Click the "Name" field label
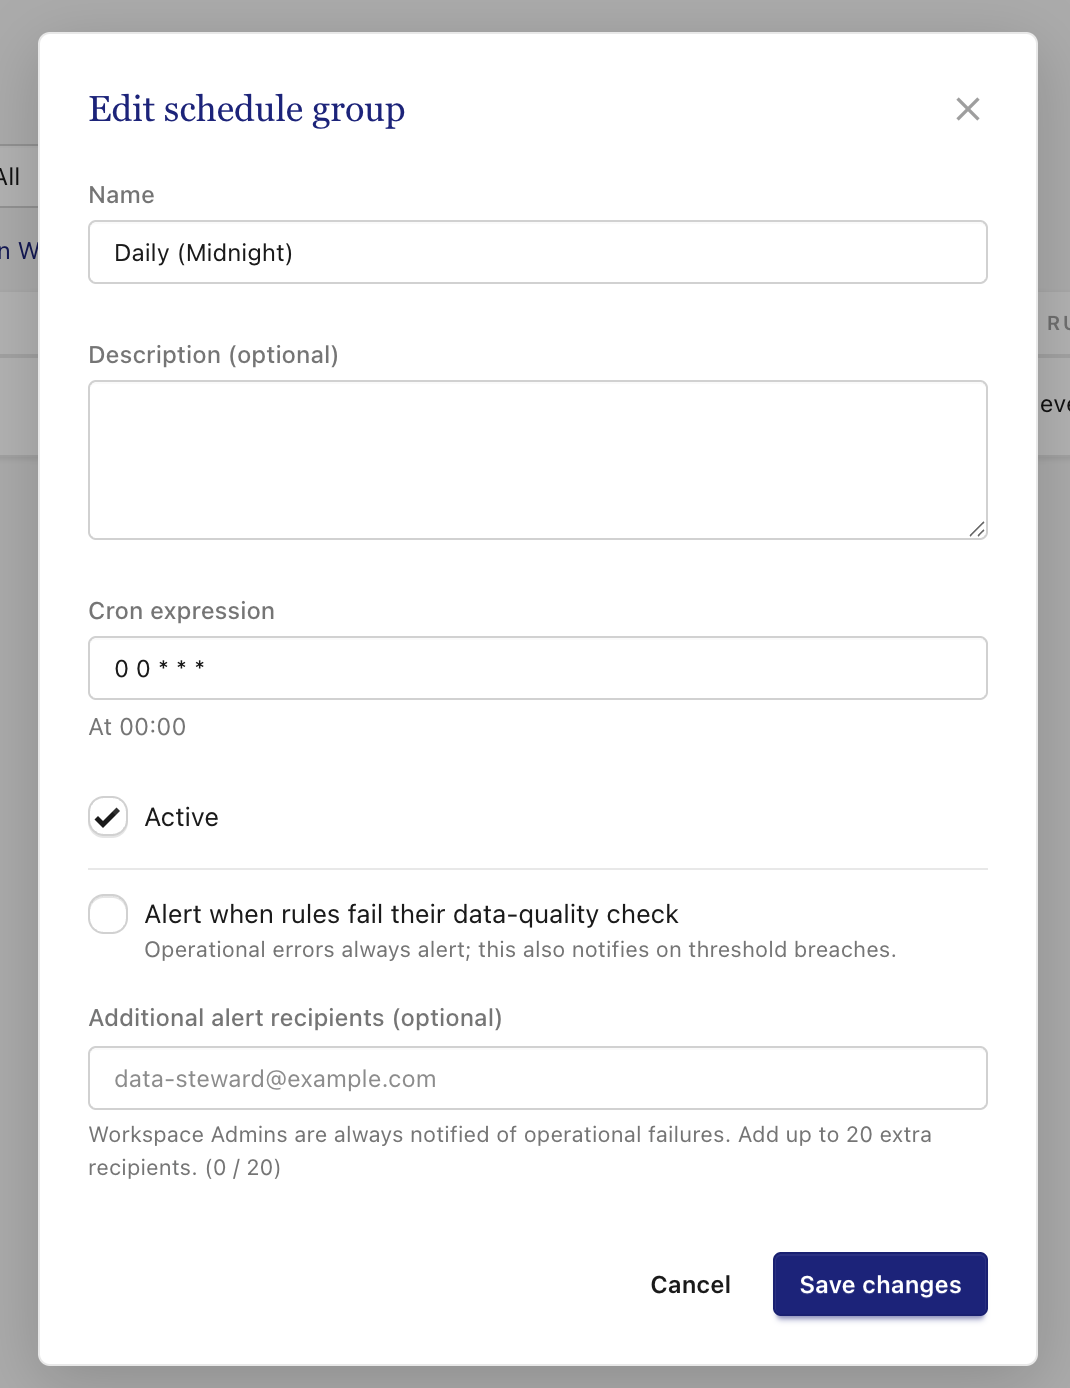 pos(121,195)
